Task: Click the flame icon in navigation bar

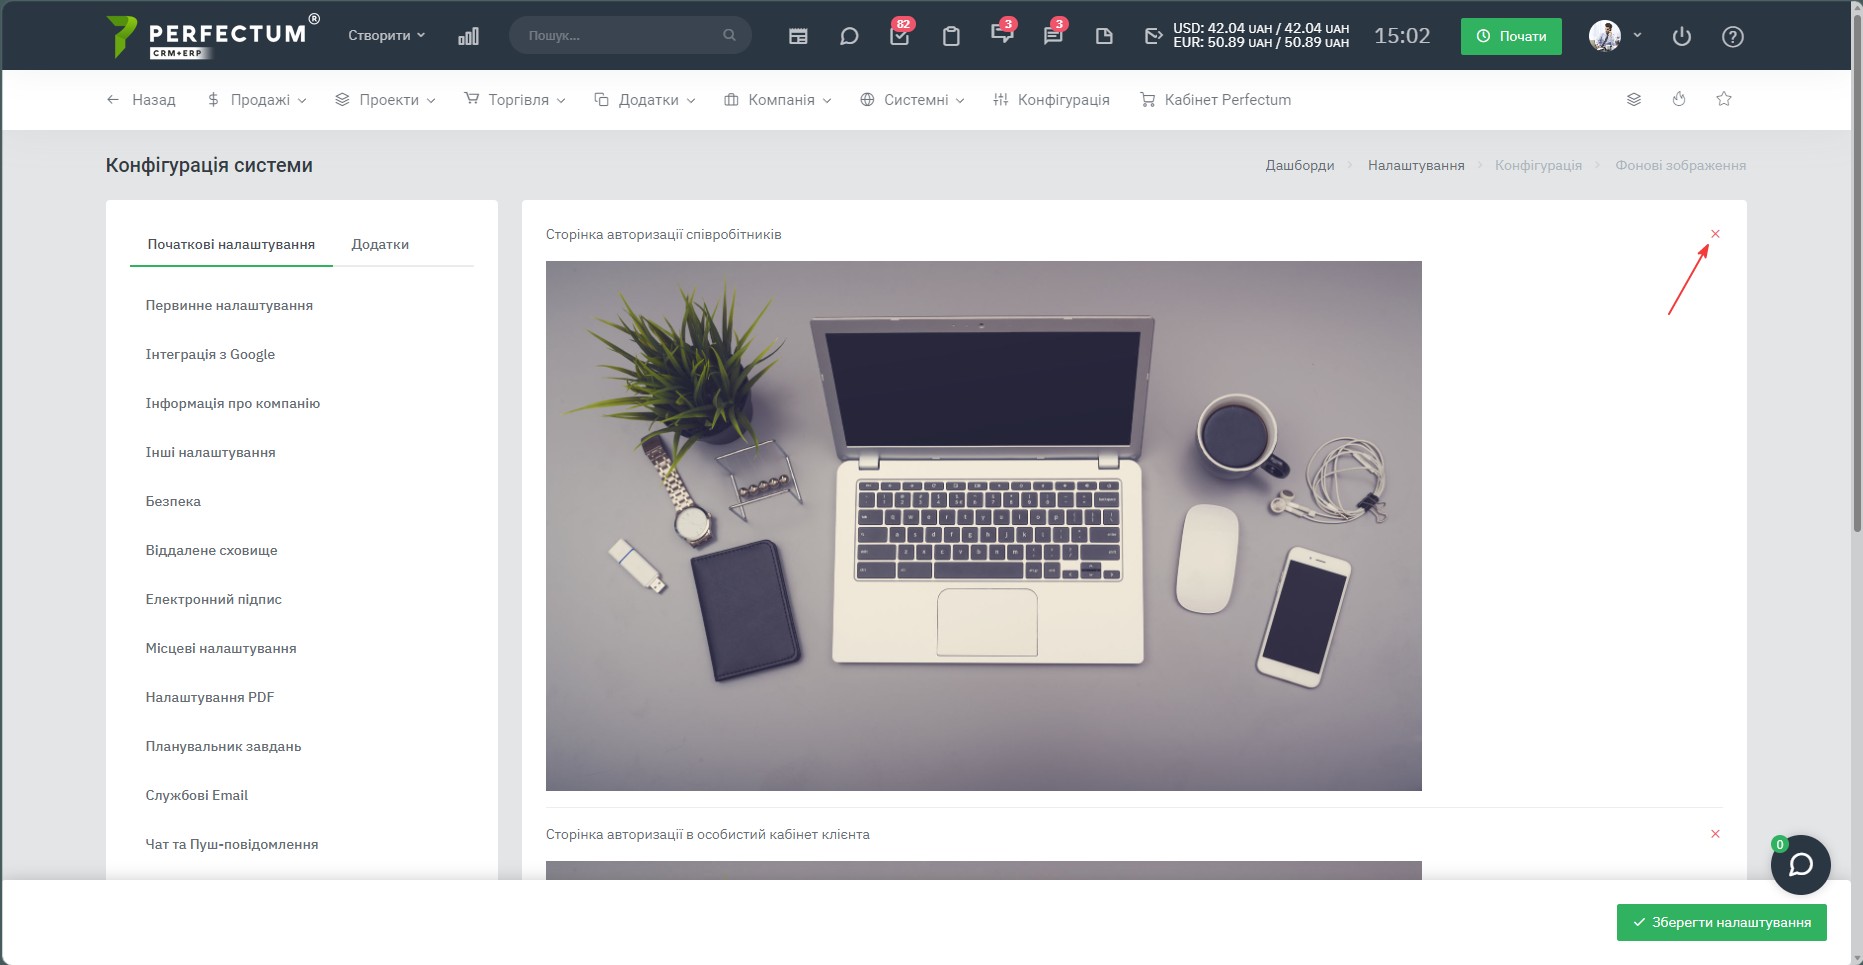Action: pos(1679,99)
